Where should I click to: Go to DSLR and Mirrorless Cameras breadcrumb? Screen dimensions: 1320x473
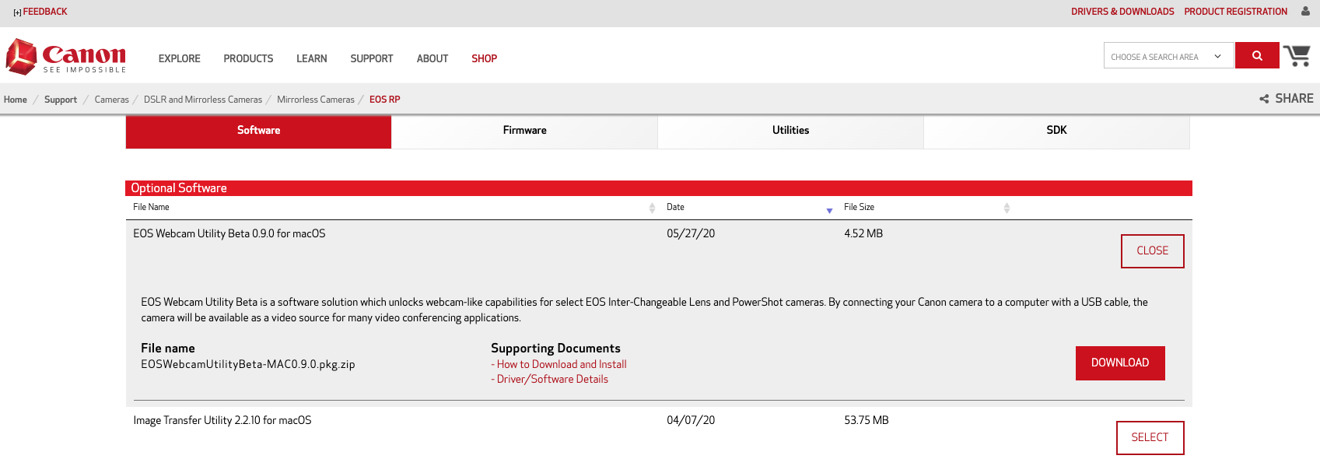click(x=203, y=100)
